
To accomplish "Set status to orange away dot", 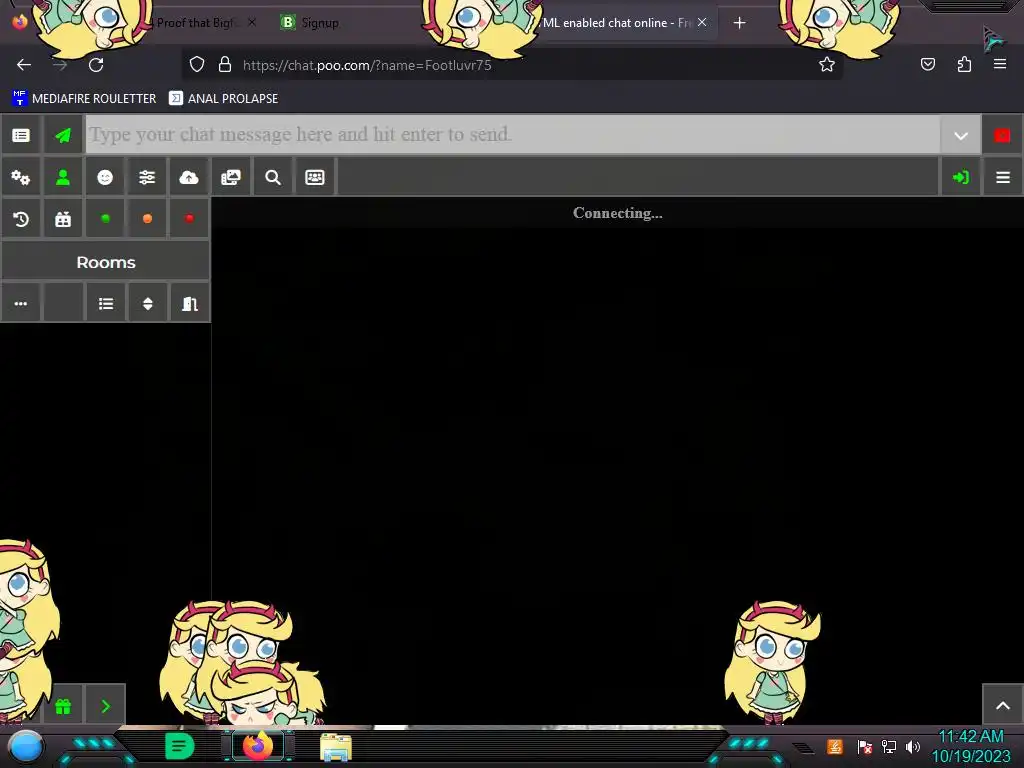I will pyautogui.click(x=147, y=219).
